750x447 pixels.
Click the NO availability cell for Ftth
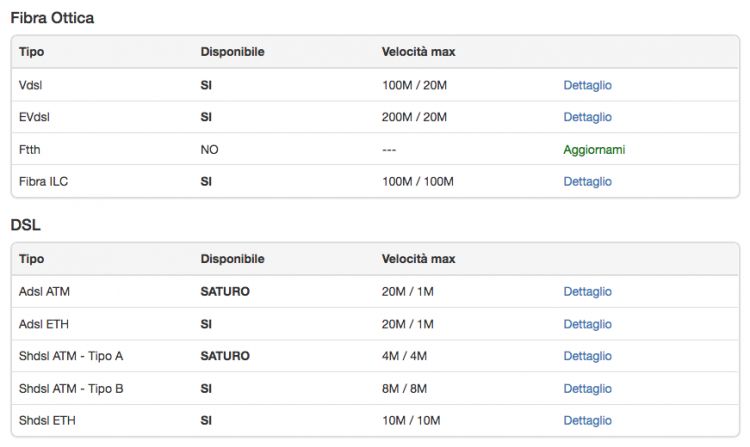click(209, 149)
